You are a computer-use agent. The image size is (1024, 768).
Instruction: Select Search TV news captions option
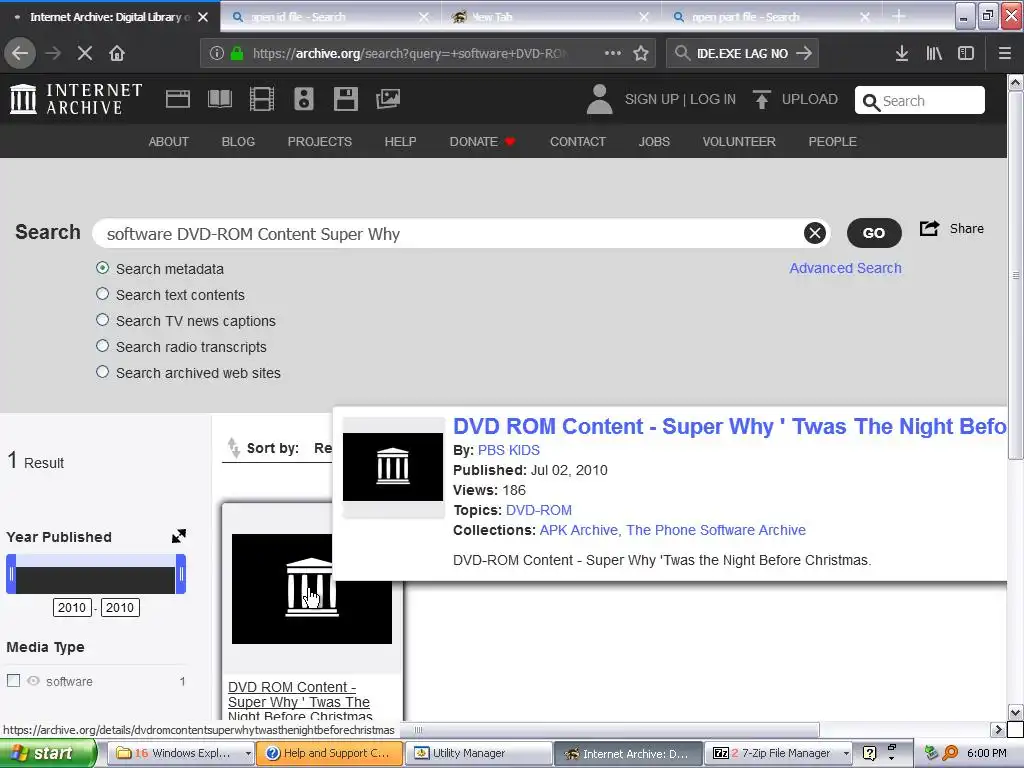tap(103, 320)
